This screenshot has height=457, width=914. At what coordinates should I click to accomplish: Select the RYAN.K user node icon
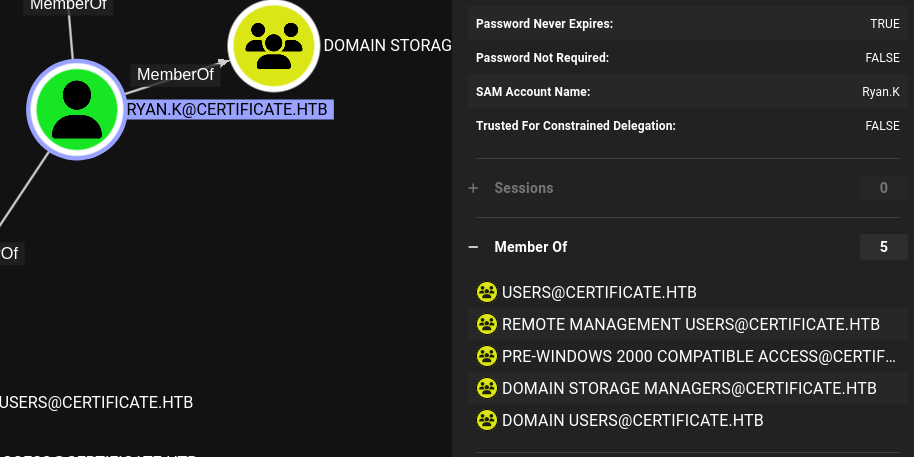click(x=76, y=110)
